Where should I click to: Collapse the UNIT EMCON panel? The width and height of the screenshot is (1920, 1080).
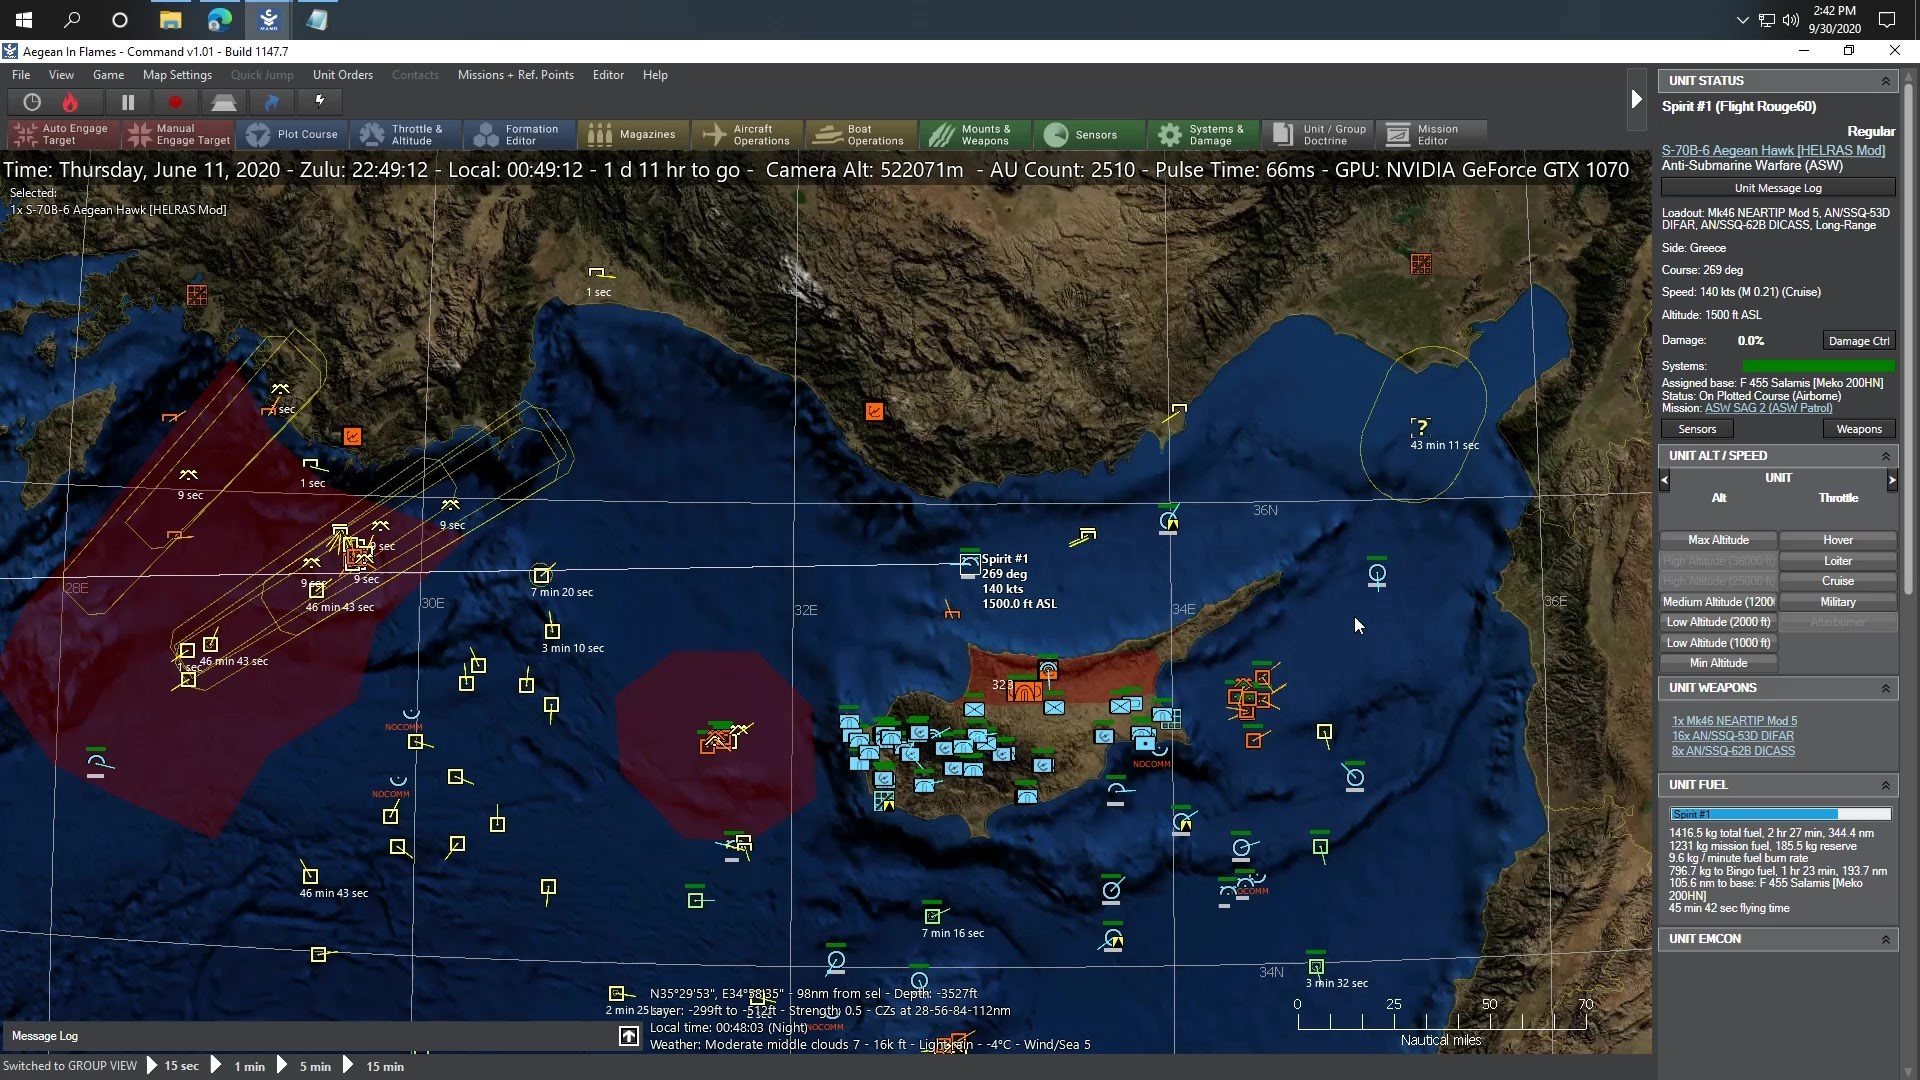[1886, 939]
